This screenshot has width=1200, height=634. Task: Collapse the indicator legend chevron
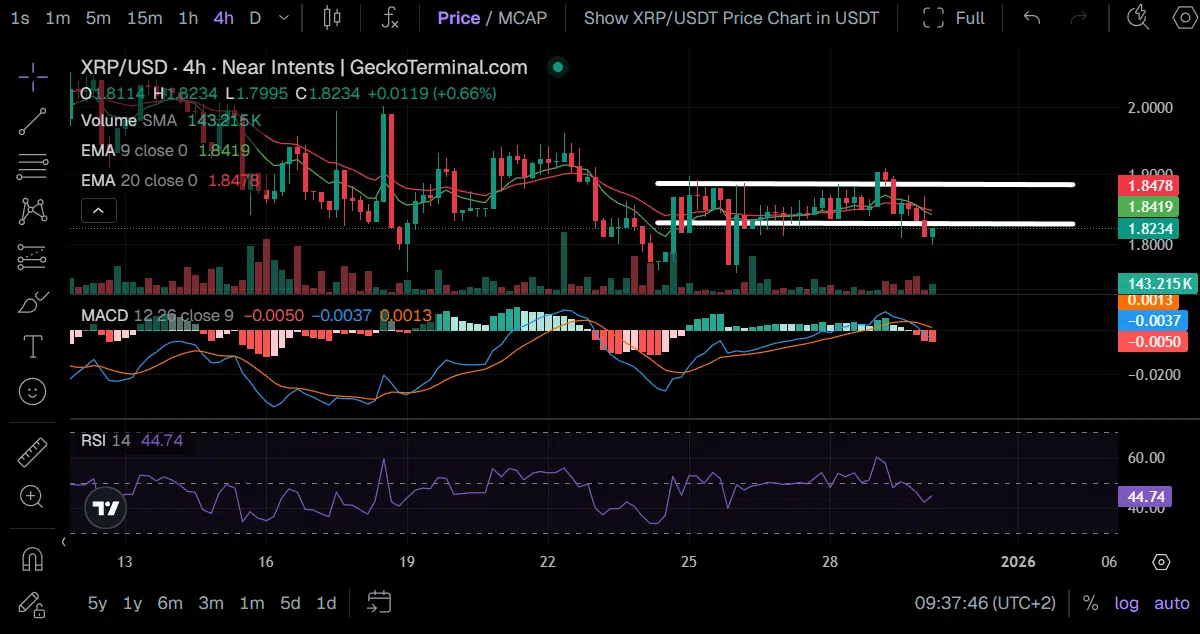point(99,210)
